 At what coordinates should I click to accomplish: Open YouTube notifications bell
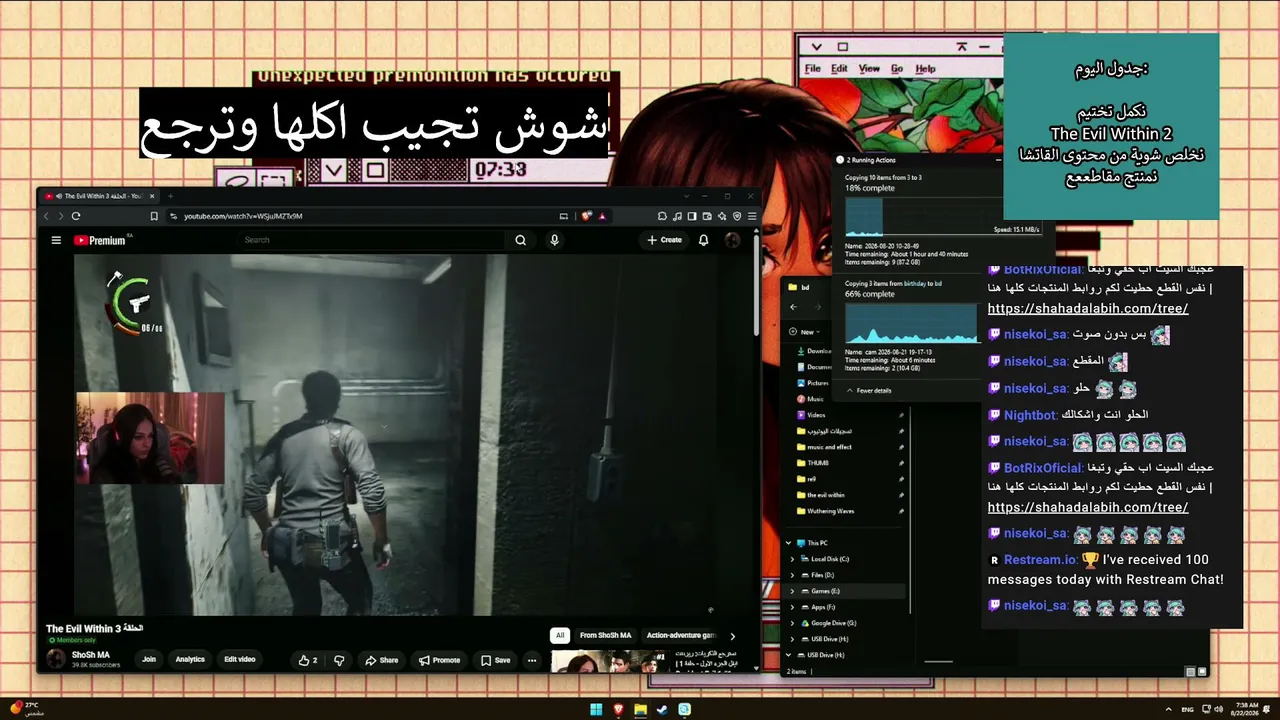(x=703, y=240)
